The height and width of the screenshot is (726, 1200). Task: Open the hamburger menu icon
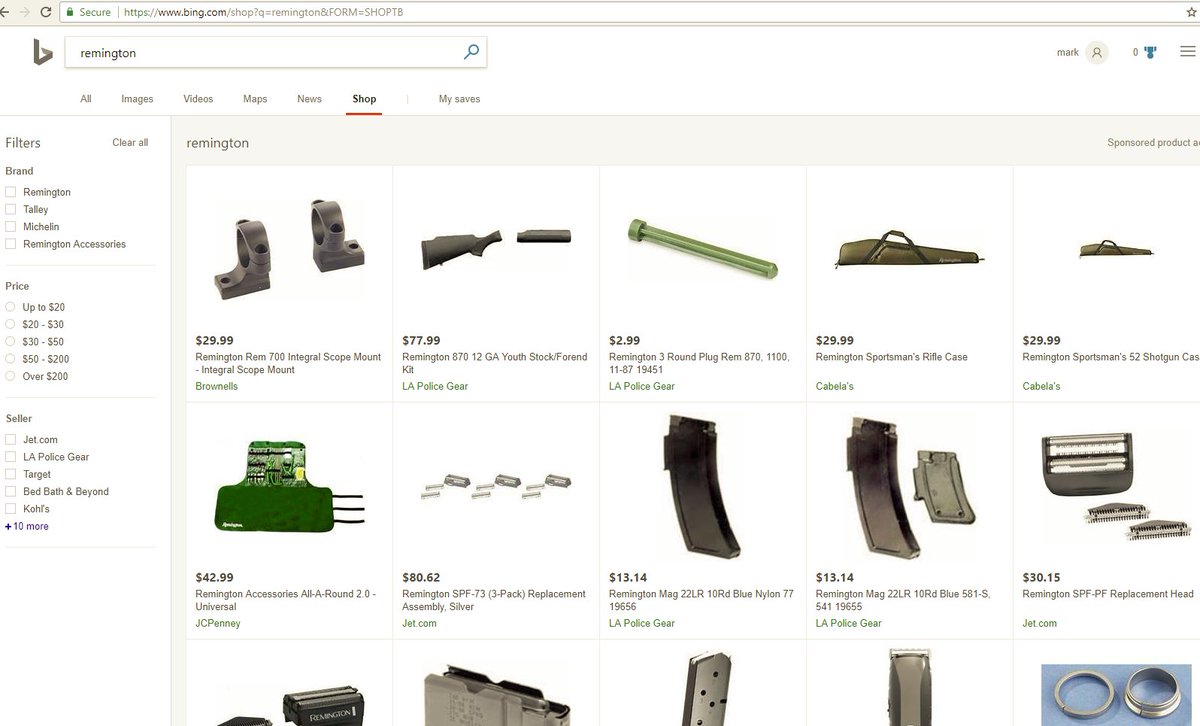[1187, 52]
